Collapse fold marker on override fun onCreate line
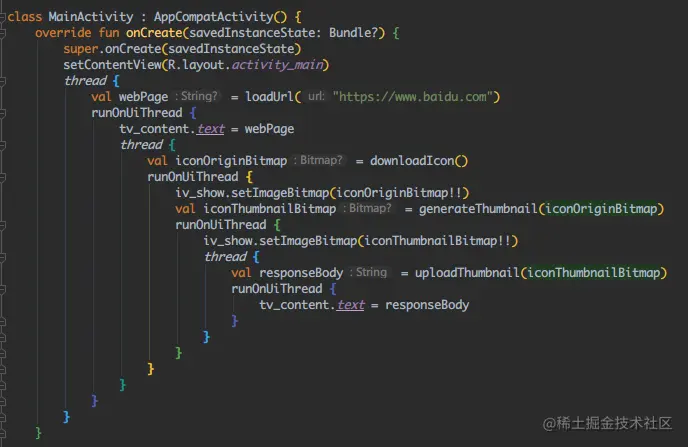 [2, 33]
